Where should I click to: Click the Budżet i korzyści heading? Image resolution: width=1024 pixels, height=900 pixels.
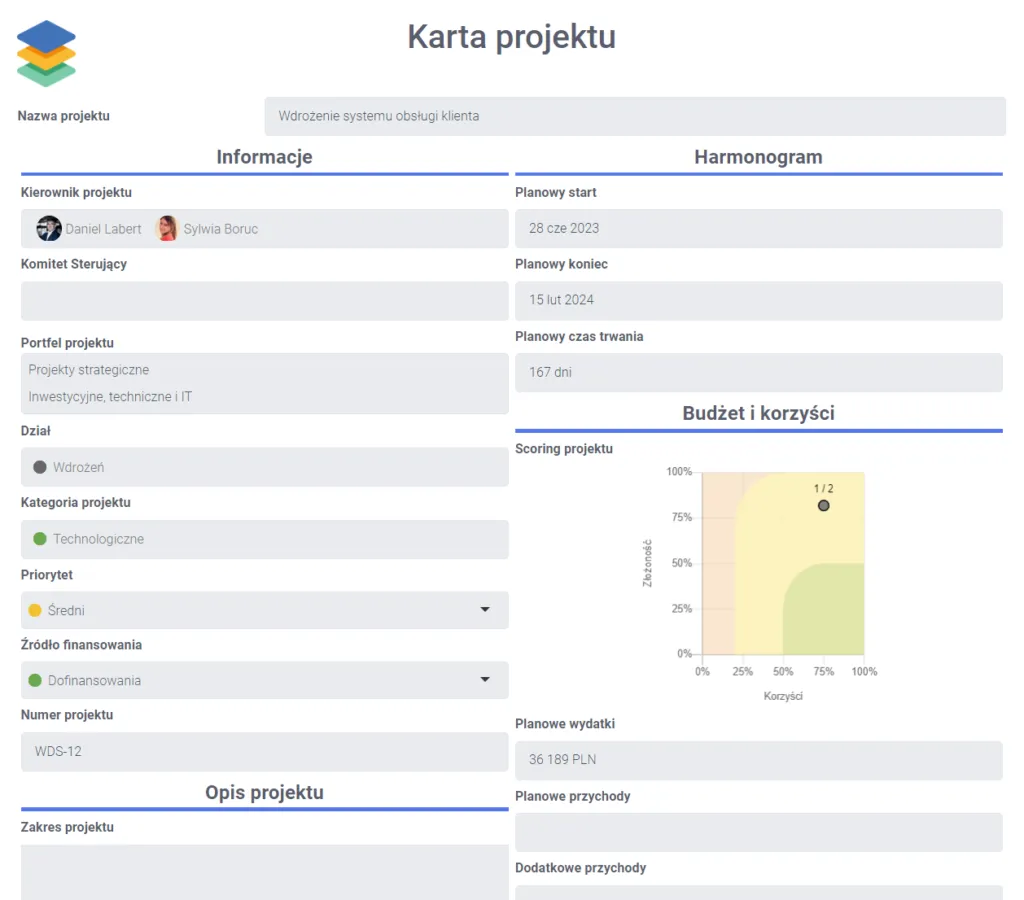[x=757, y=412]
